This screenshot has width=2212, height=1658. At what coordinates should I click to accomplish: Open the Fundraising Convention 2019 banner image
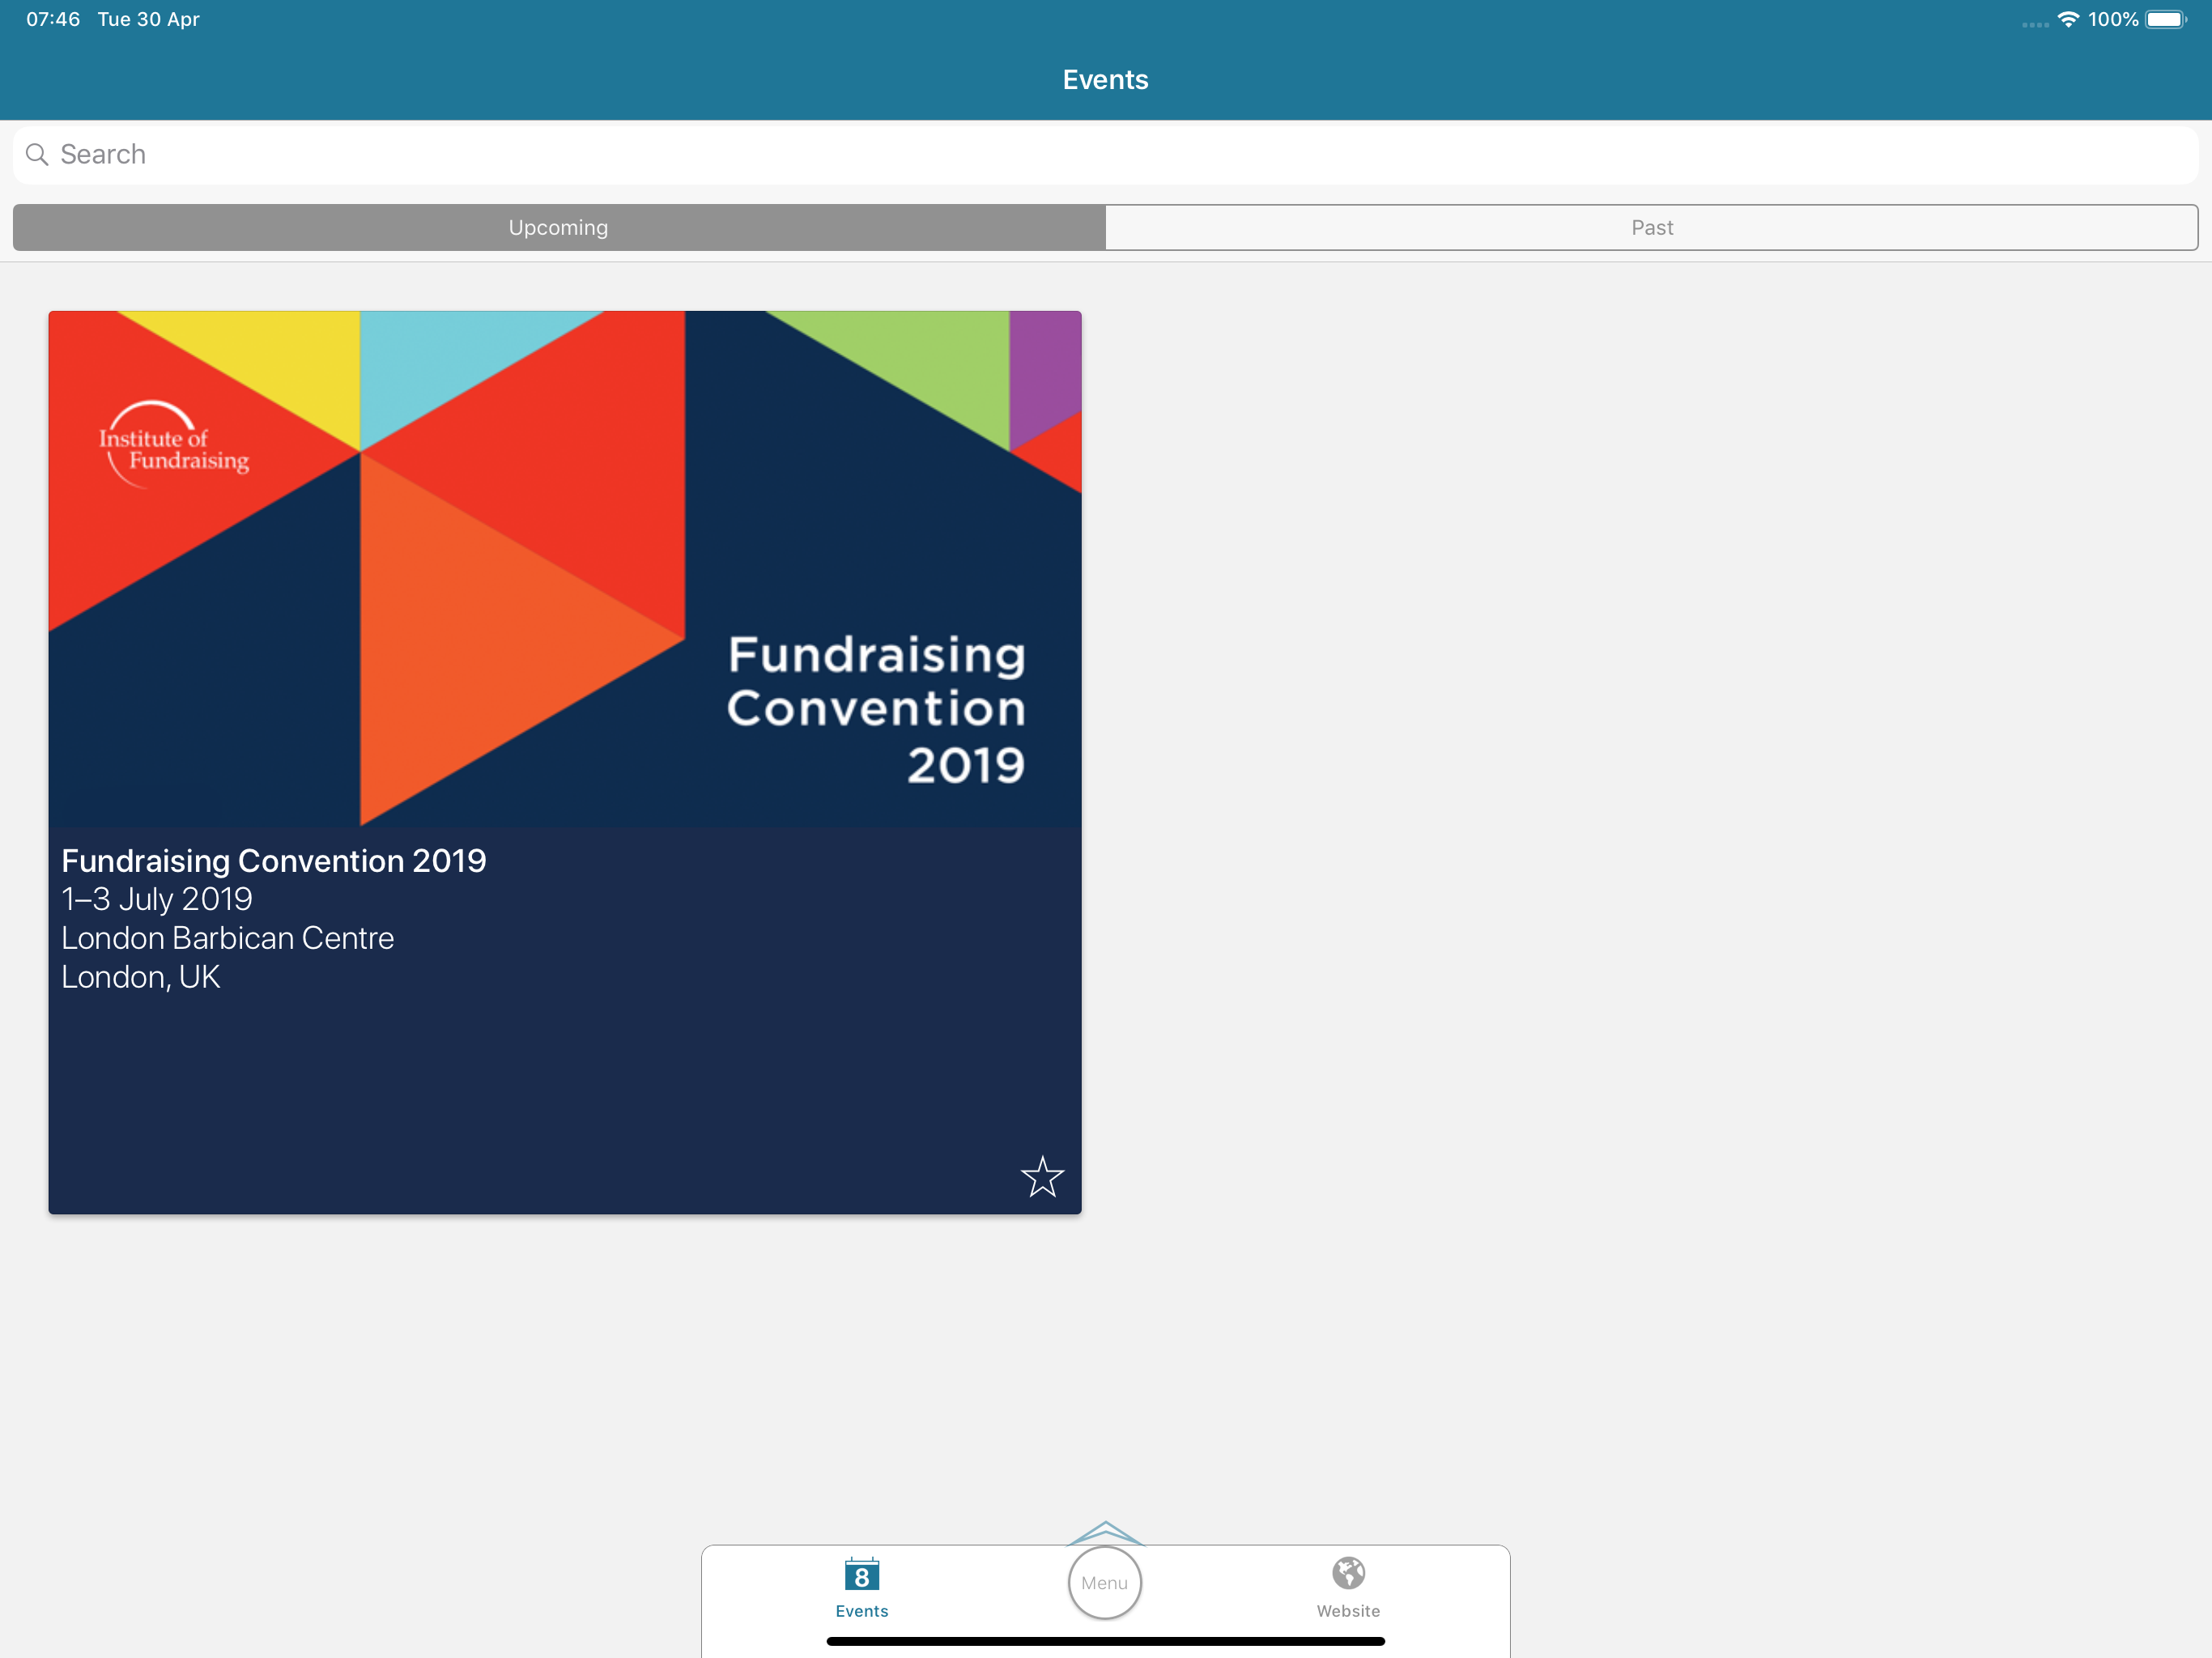point(565,569)
